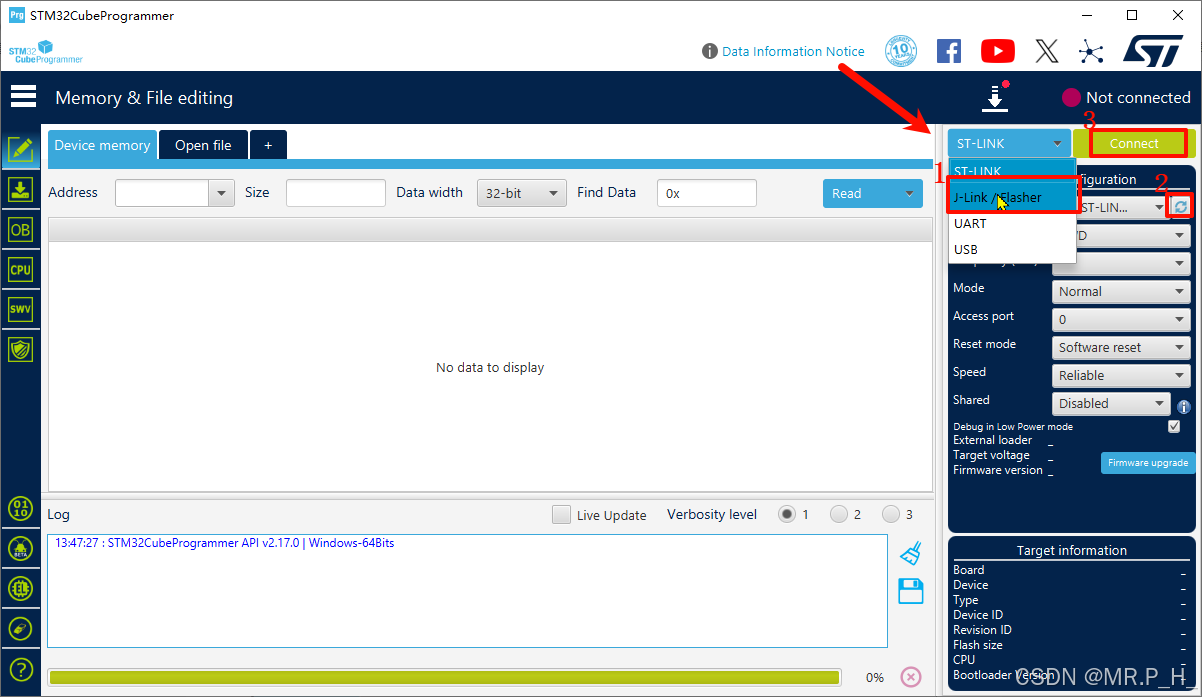Click the Address input field
1202x697 pixels.
tap(162, 193)
